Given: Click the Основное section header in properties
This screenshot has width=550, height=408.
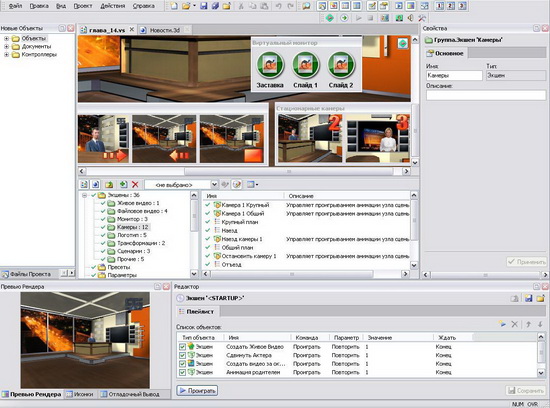Looking at the screenshot, I should [445, 53].
